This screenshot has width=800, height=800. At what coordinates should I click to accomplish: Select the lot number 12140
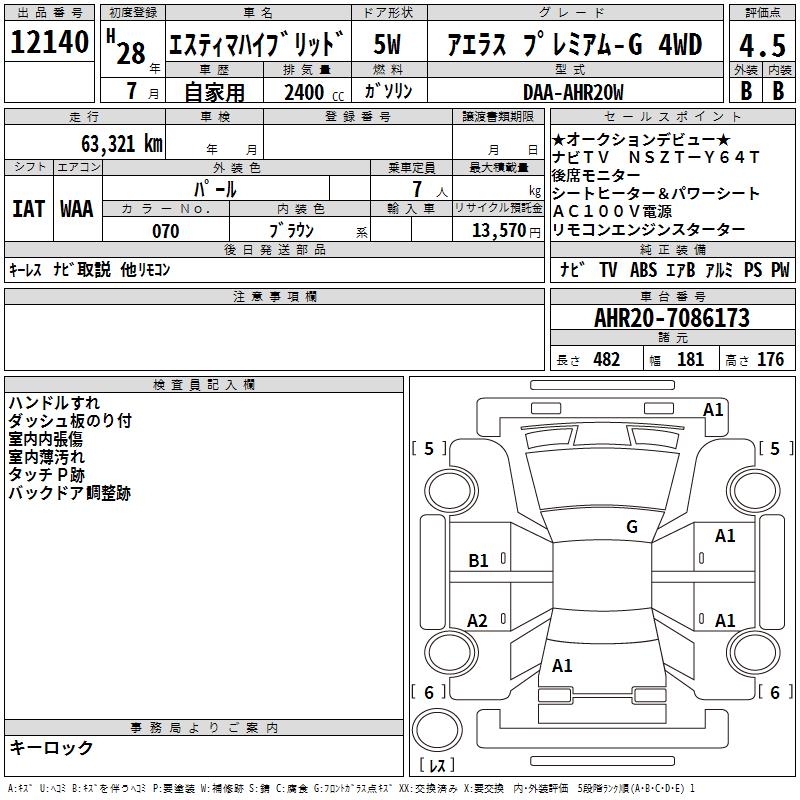click(50, 43)
